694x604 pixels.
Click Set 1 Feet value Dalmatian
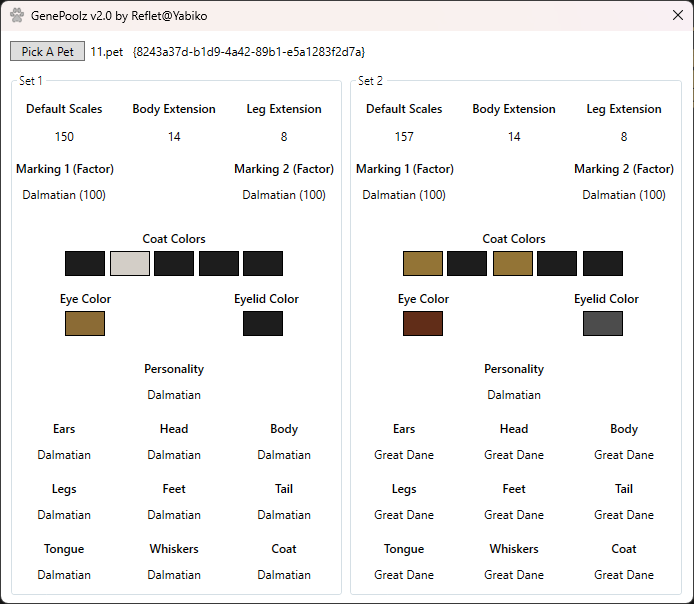click(174, 515)
